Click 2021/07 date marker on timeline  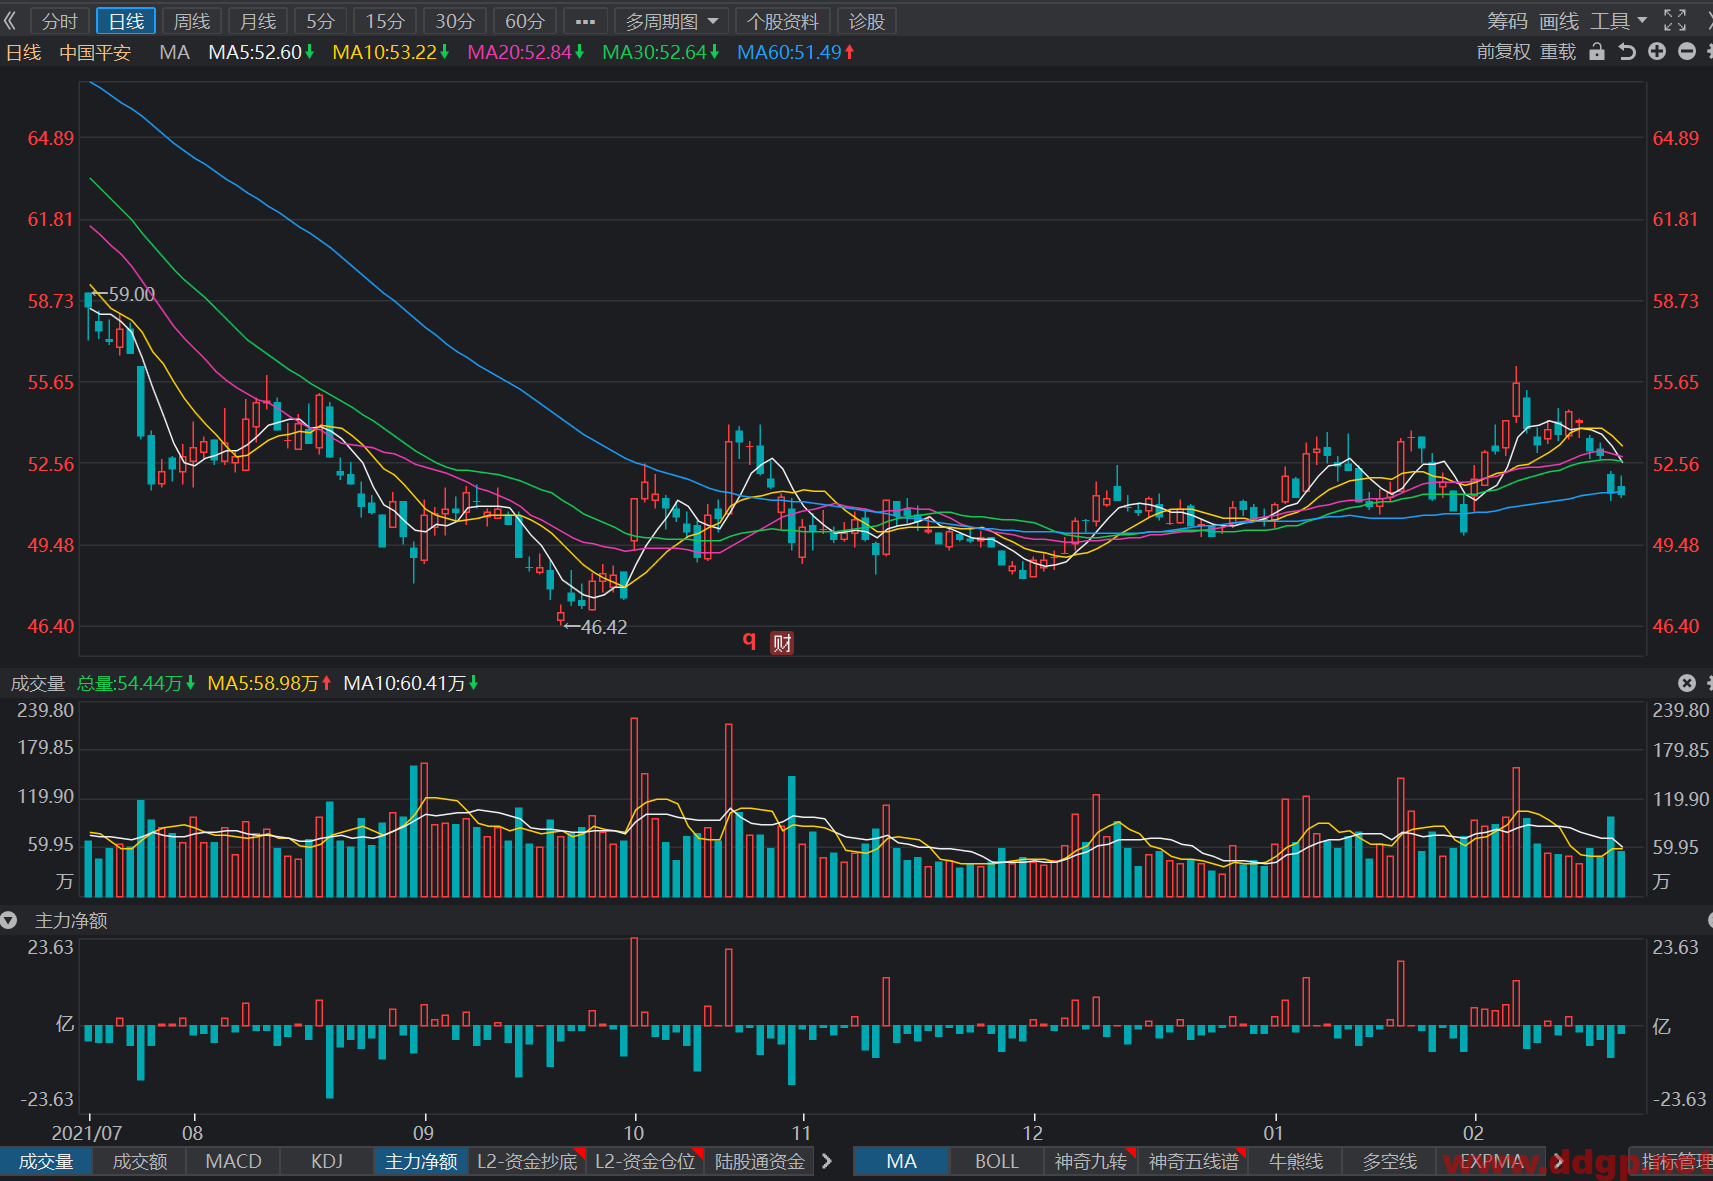(87, 1133)
